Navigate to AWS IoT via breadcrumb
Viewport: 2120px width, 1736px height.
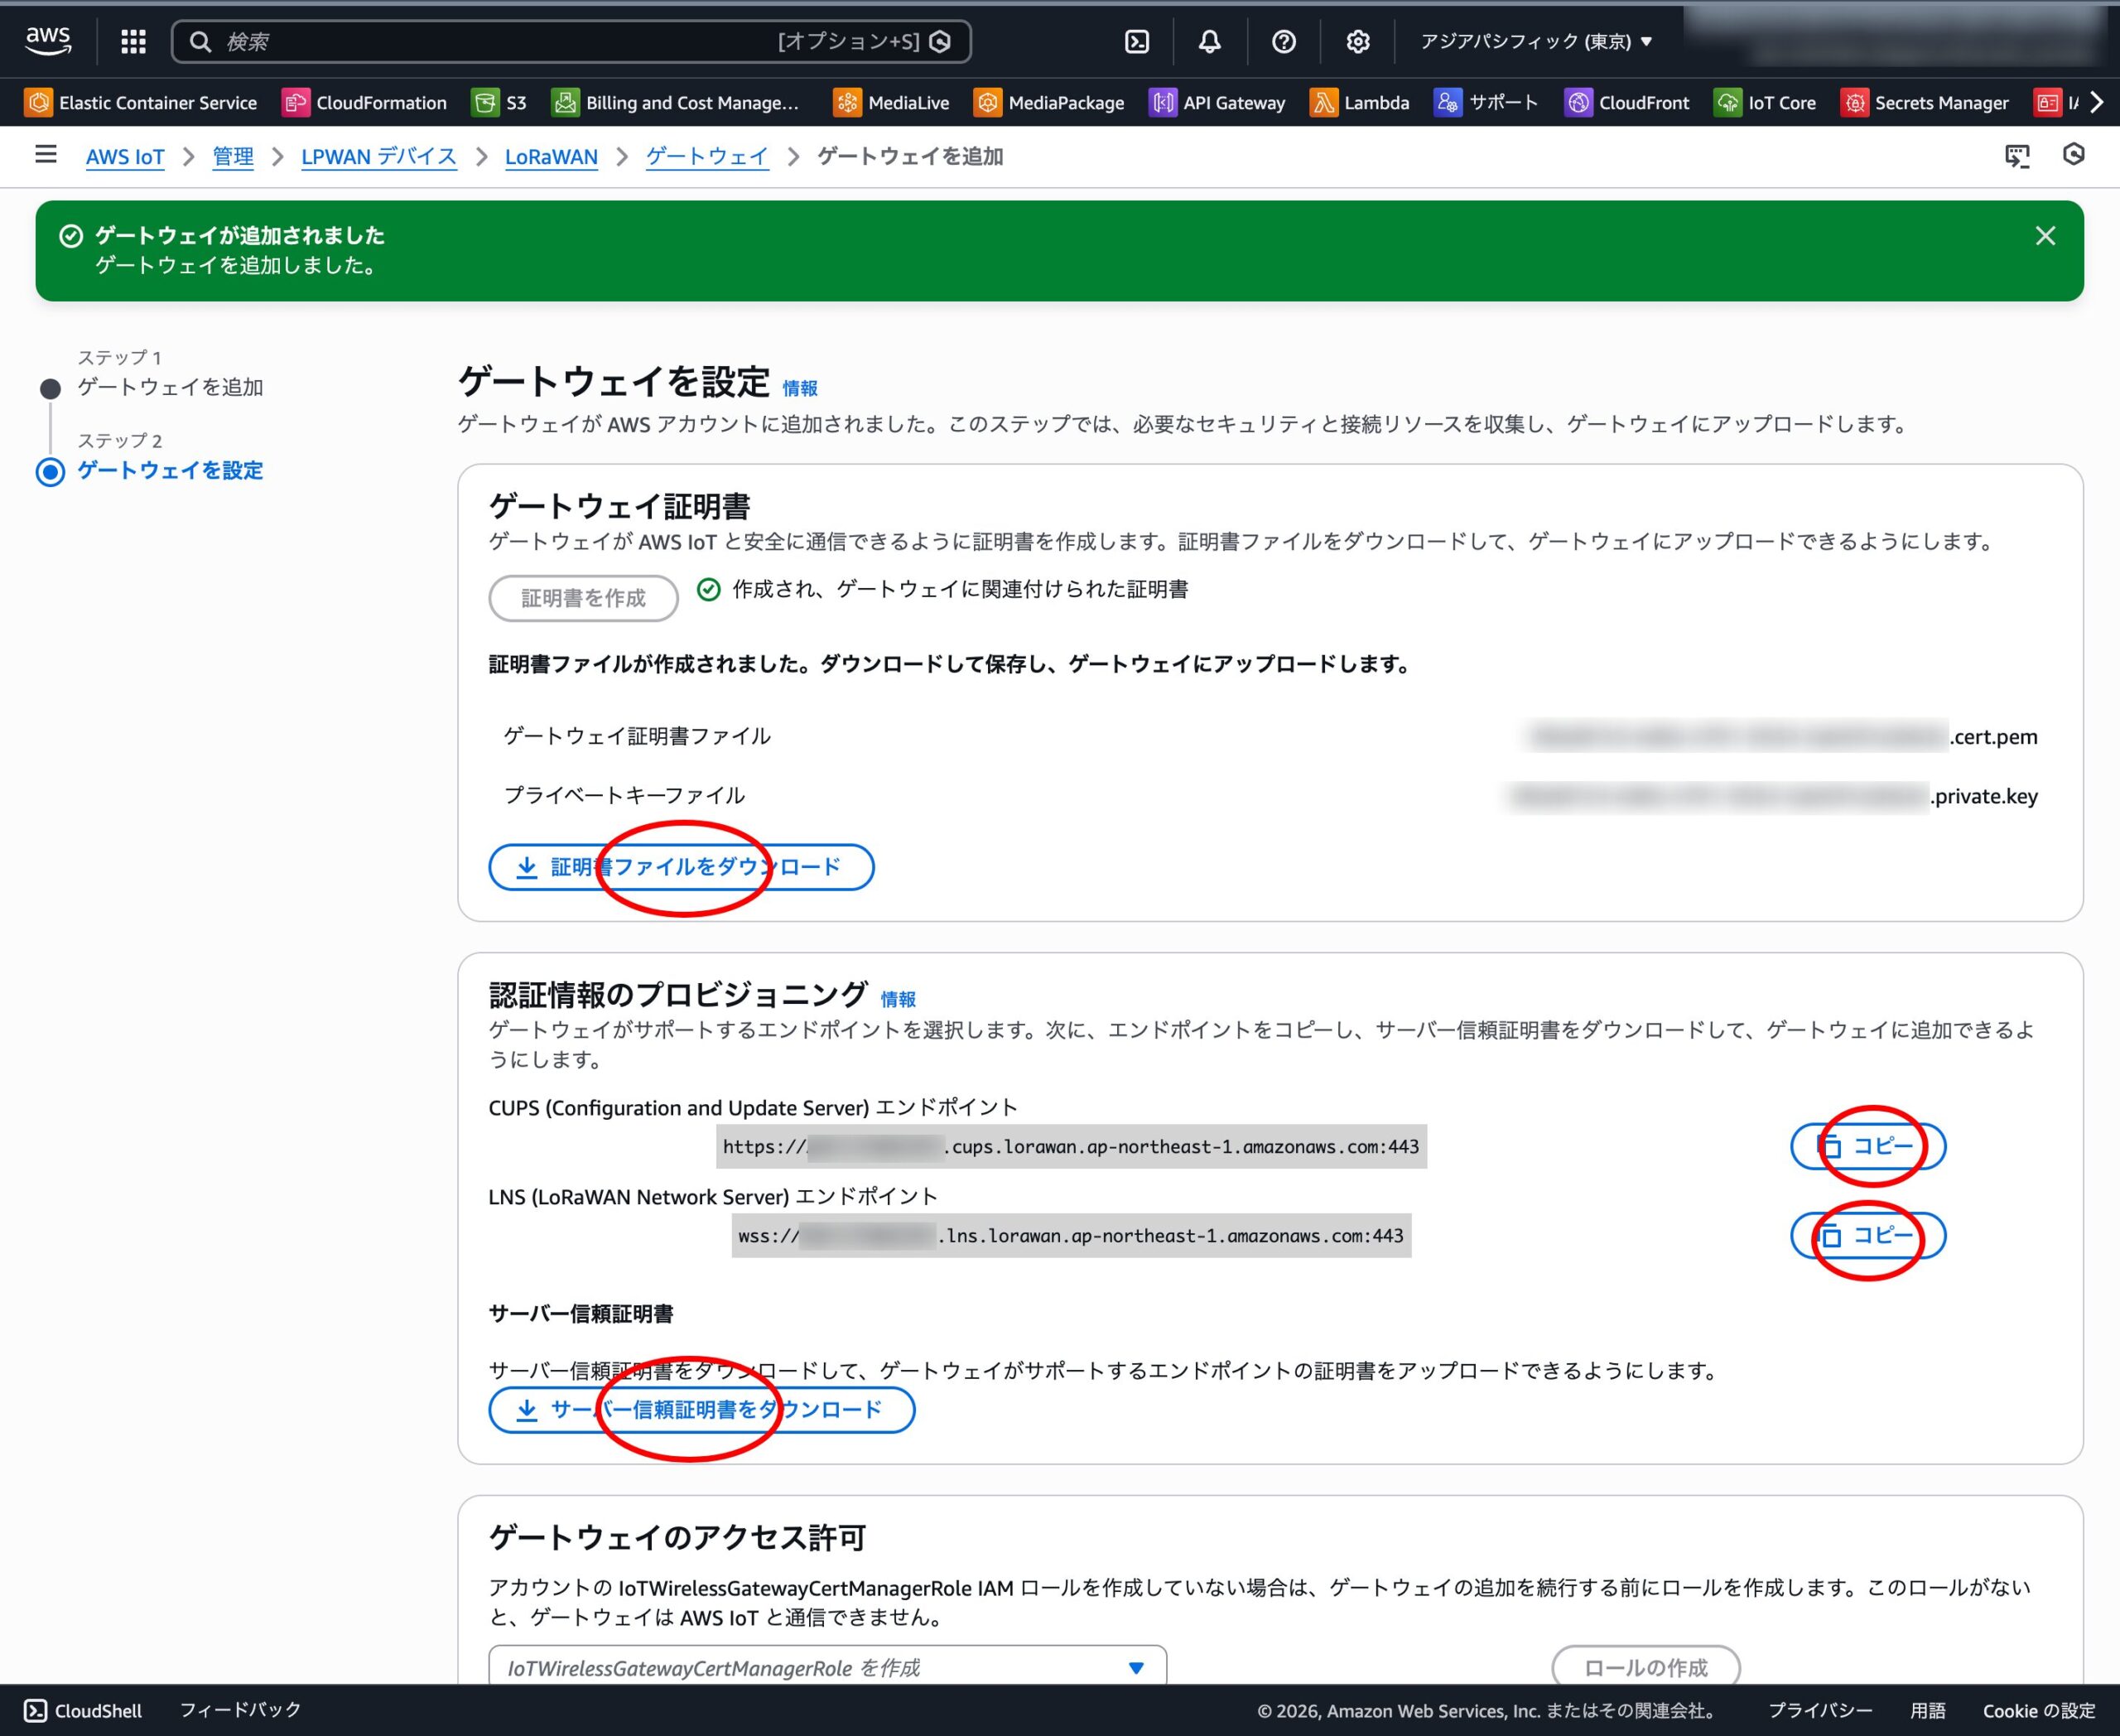(126, 156)
